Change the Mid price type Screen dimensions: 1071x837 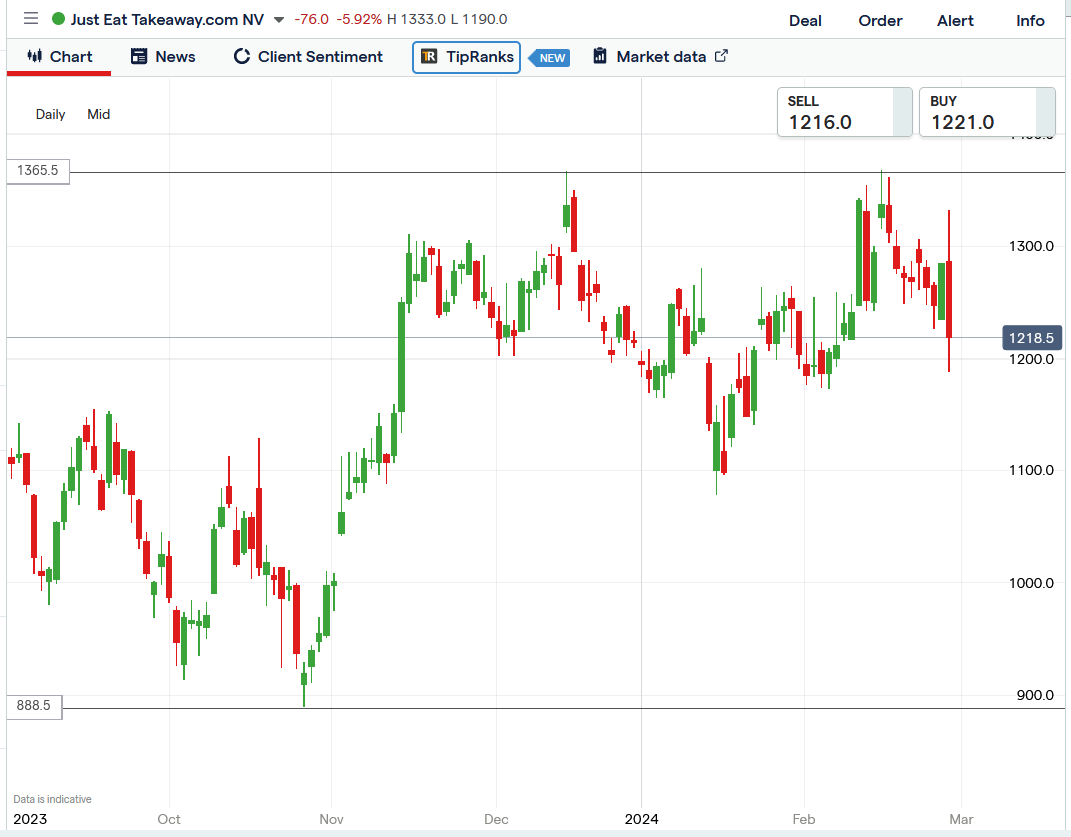[x=98, y=114]
